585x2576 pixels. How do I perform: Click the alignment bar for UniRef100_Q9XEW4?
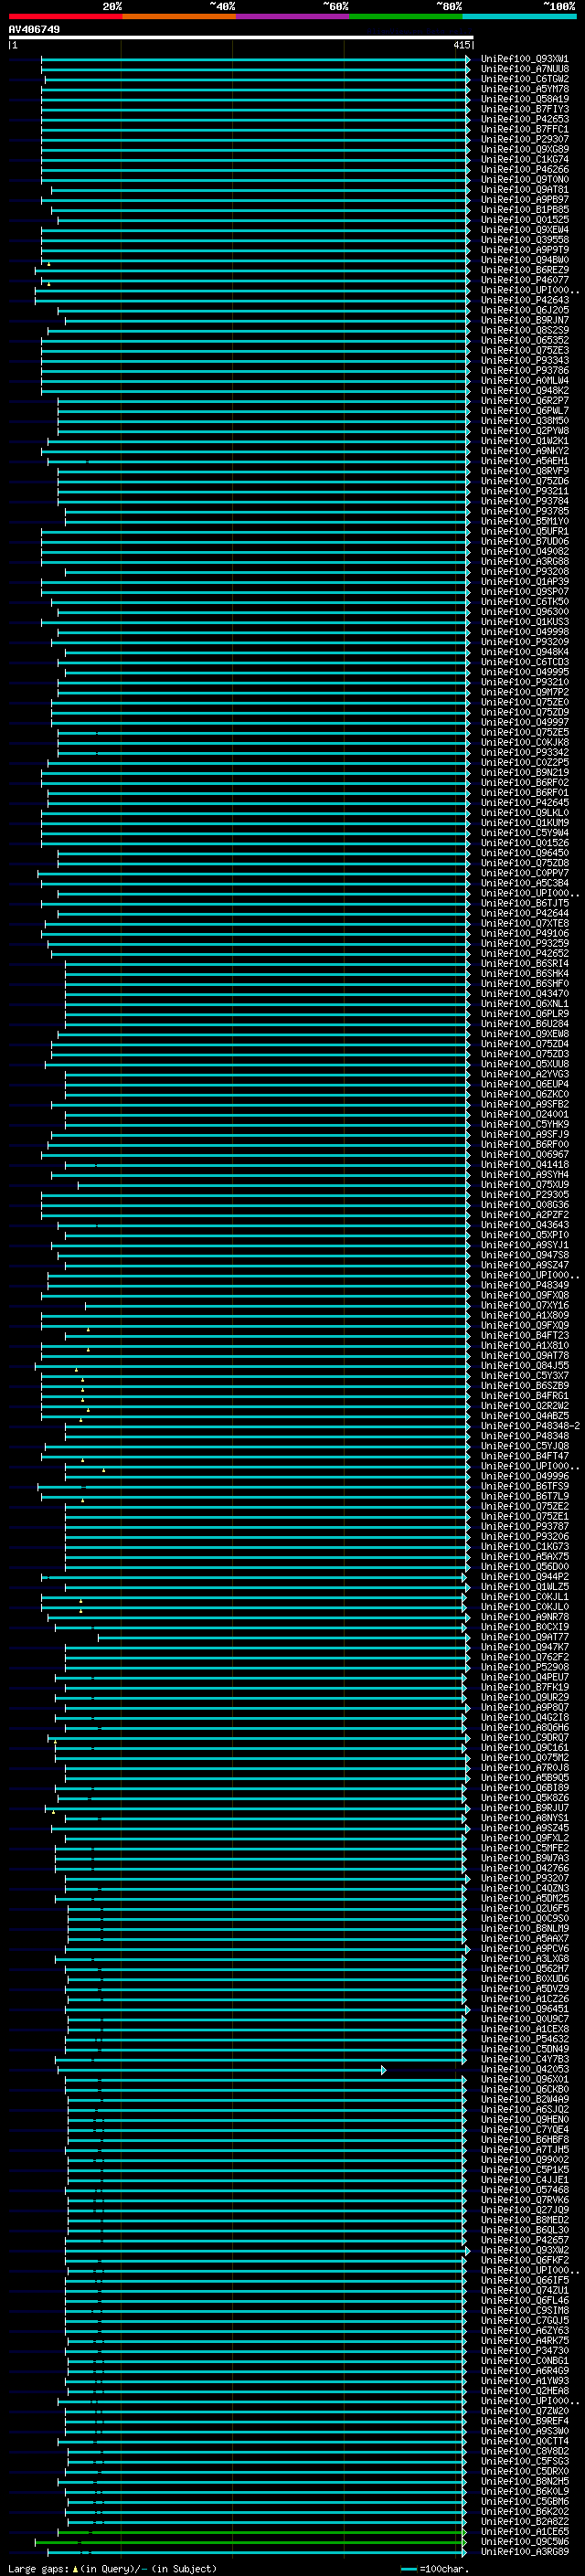pyautogui.click(x=255, y=230)
